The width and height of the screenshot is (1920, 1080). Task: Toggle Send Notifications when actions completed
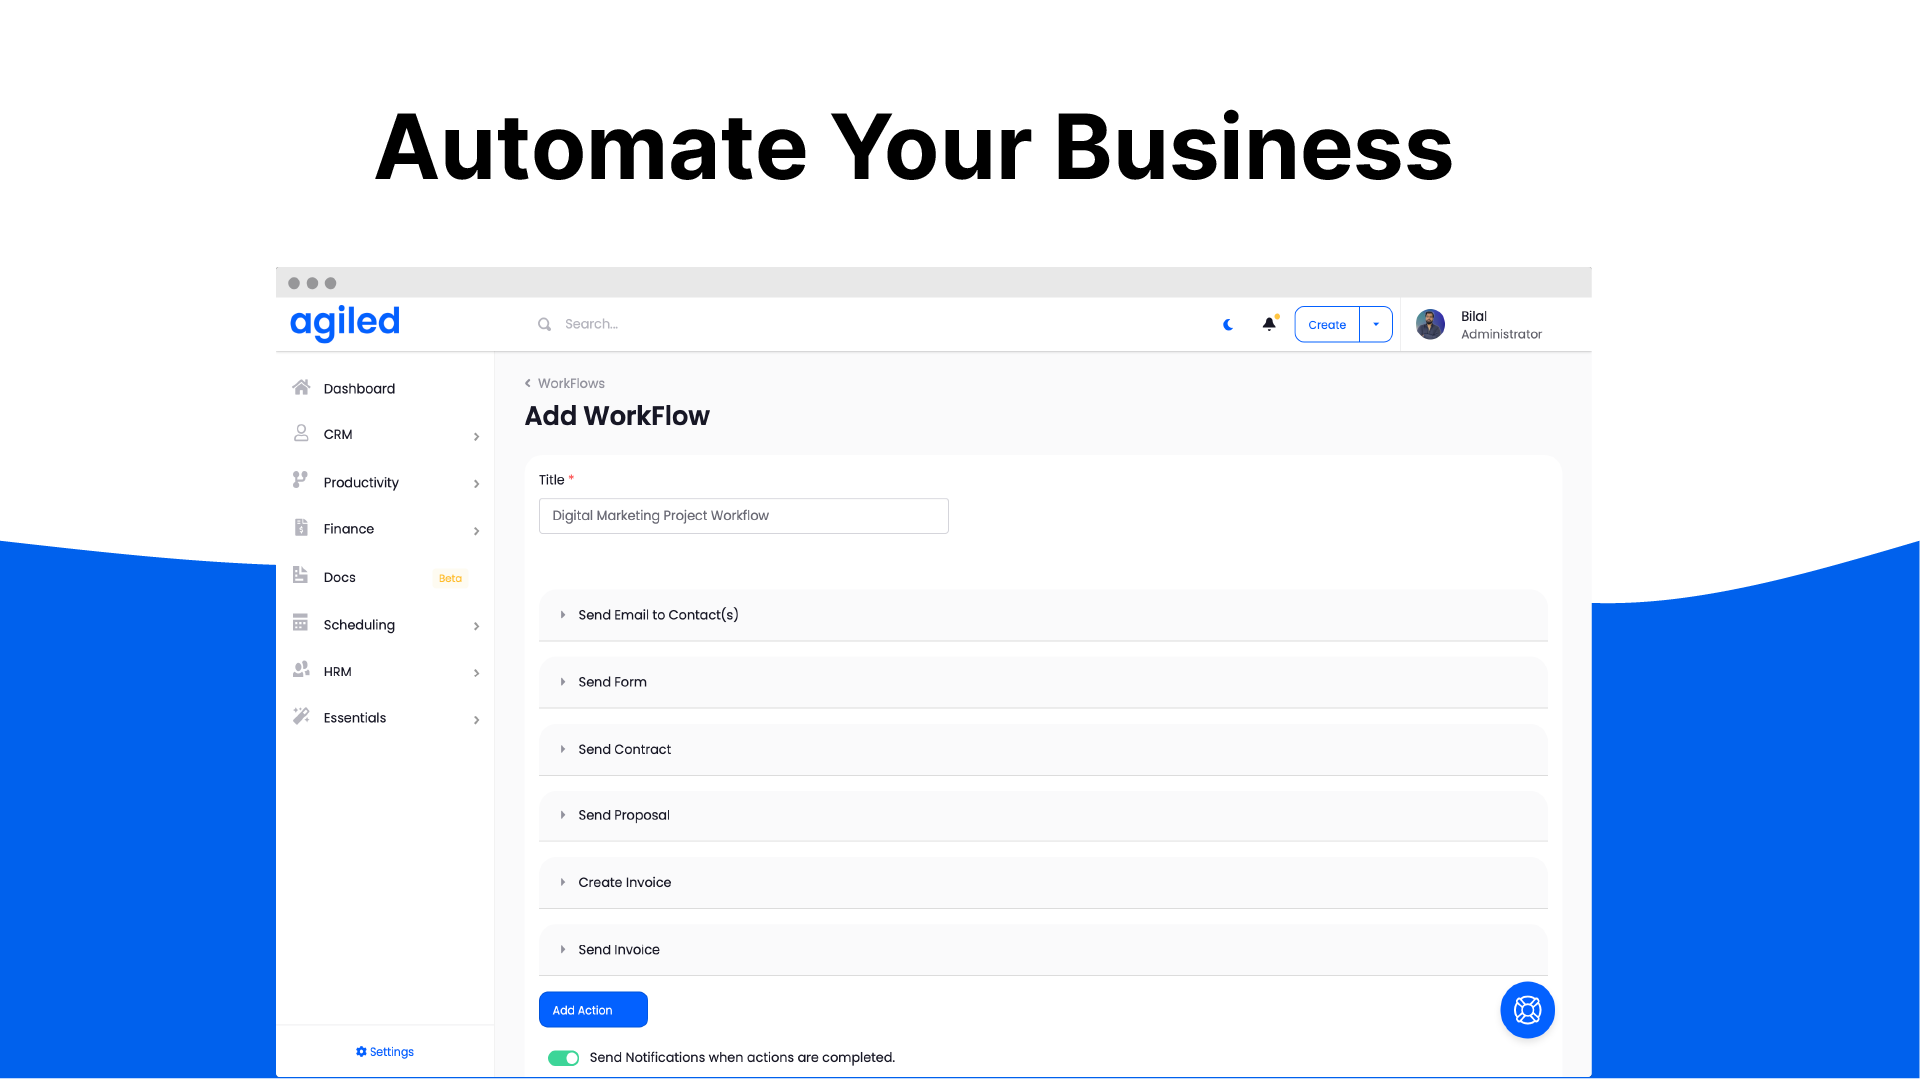563,1058
